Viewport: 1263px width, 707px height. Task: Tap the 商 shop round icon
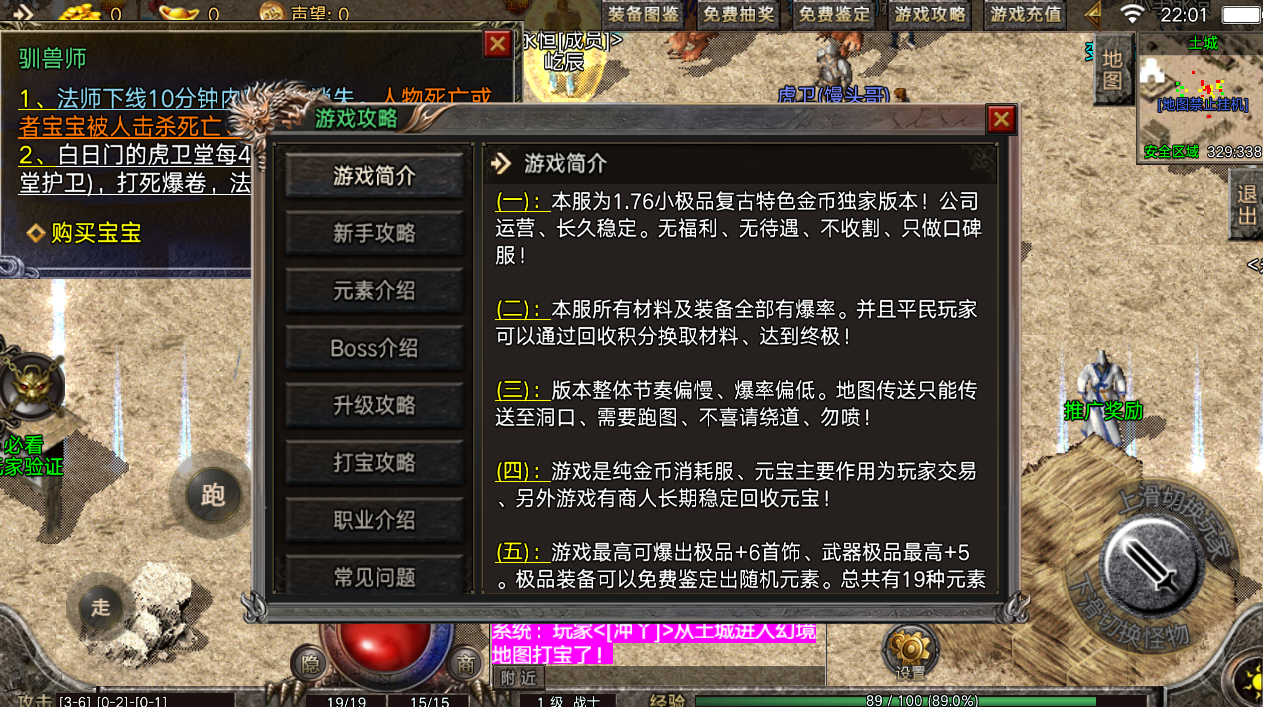point(464,664)
